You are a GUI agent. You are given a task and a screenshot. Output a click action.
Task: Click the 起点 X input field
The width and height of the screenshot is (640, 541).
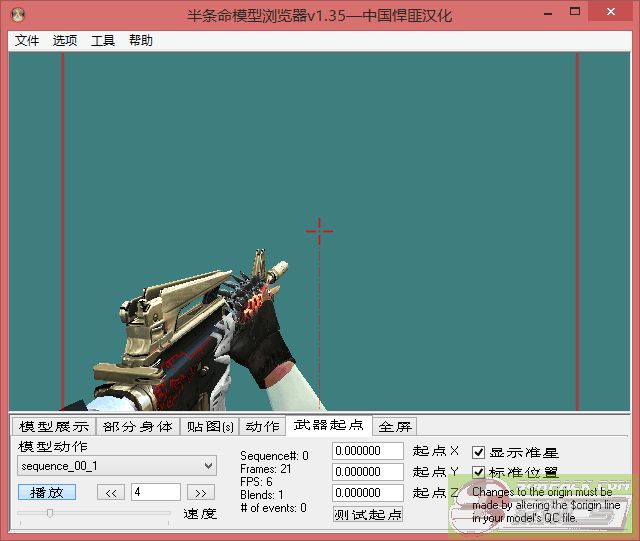367,451
